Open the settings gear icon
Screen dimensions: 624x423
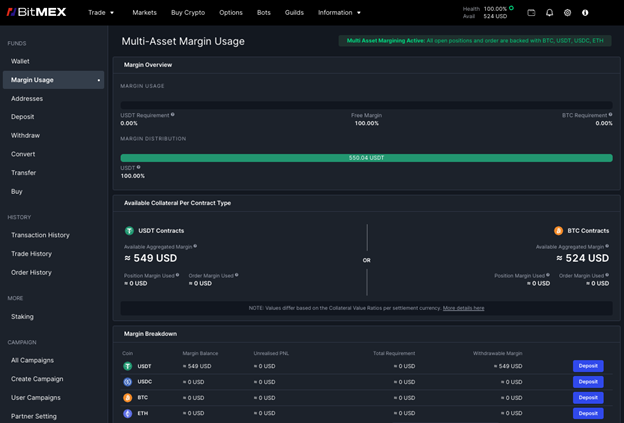coord(567,13)
